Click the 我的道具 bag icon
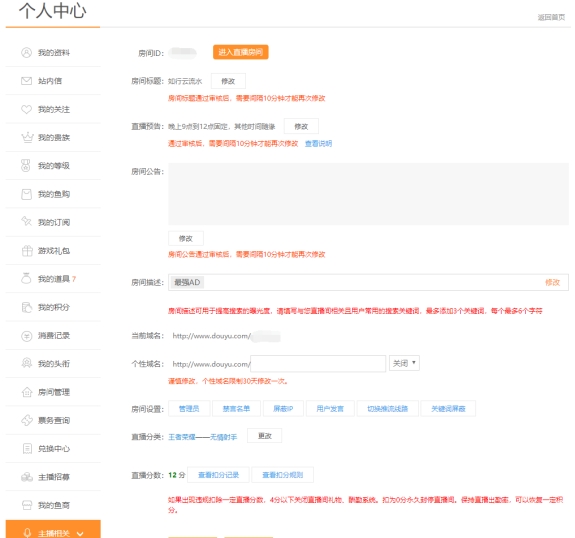The image size is (575, 538). (26, 279)
